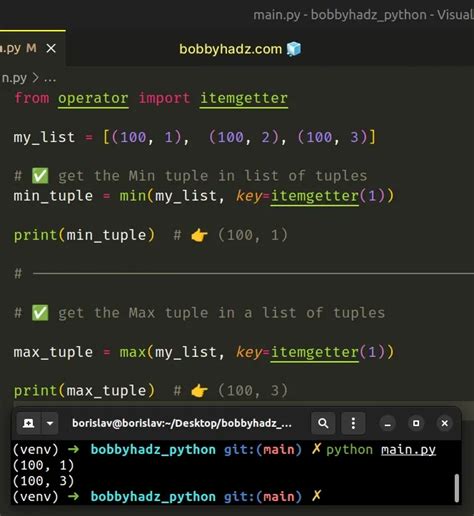Click max_tuple in the assignment line
This screenshot has height=516, width=474.
[x=53, y=353]
